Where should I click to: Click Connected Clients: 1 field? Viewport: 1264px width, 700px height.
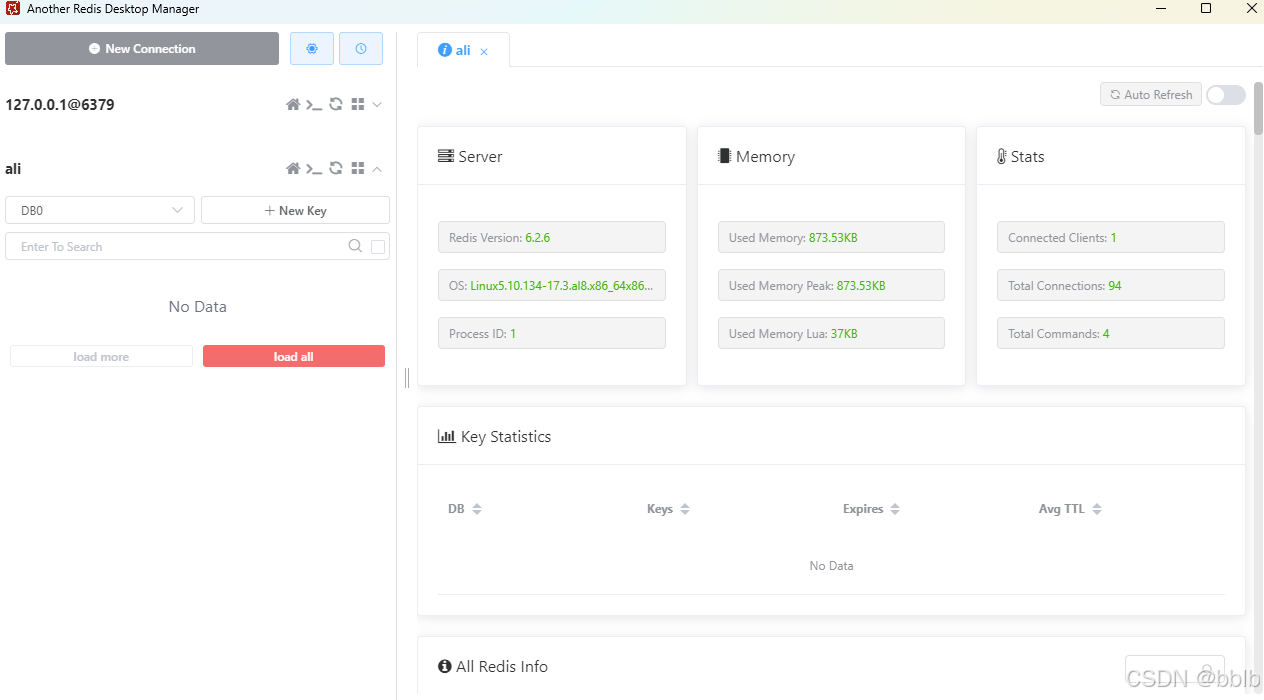coord(1111,237)
